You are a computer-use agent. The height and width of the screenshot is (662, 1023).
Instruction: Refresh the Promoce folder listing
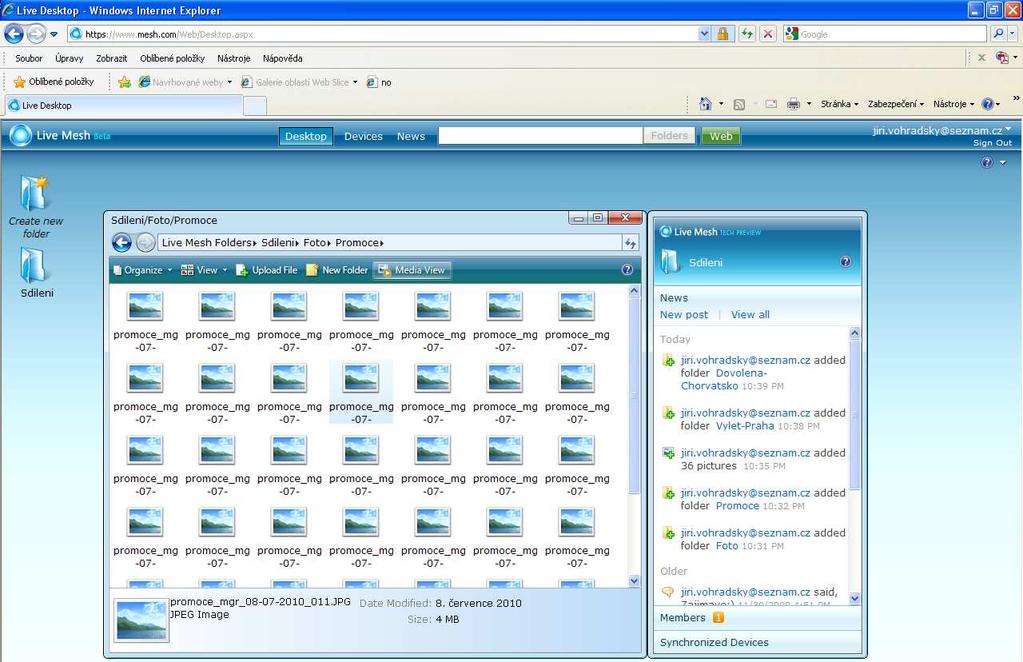(x=630, y=243)
